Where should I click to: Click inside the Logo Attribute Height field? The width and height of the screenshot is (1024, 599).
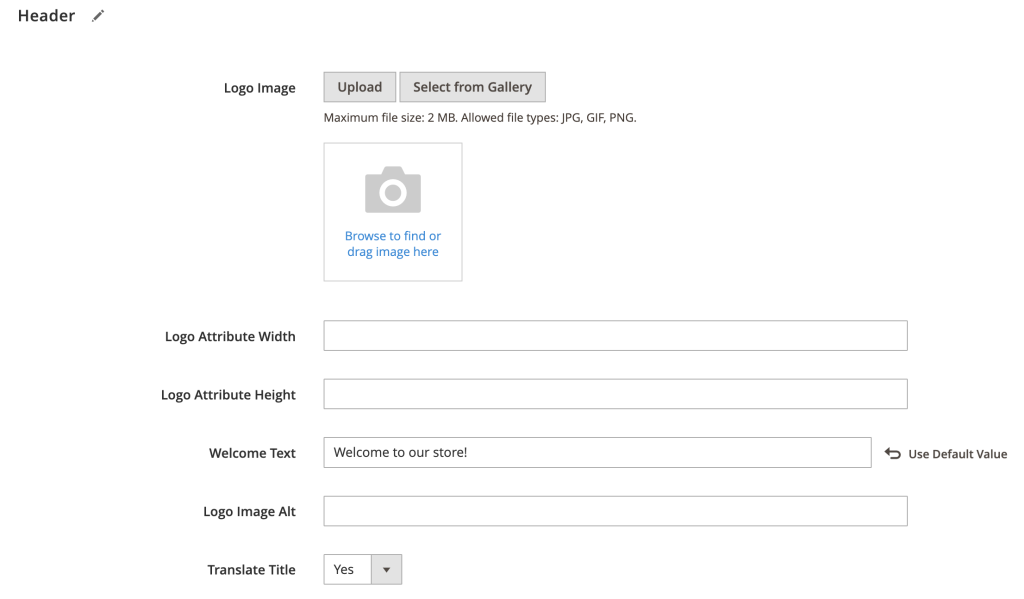[x=615, y=393]
